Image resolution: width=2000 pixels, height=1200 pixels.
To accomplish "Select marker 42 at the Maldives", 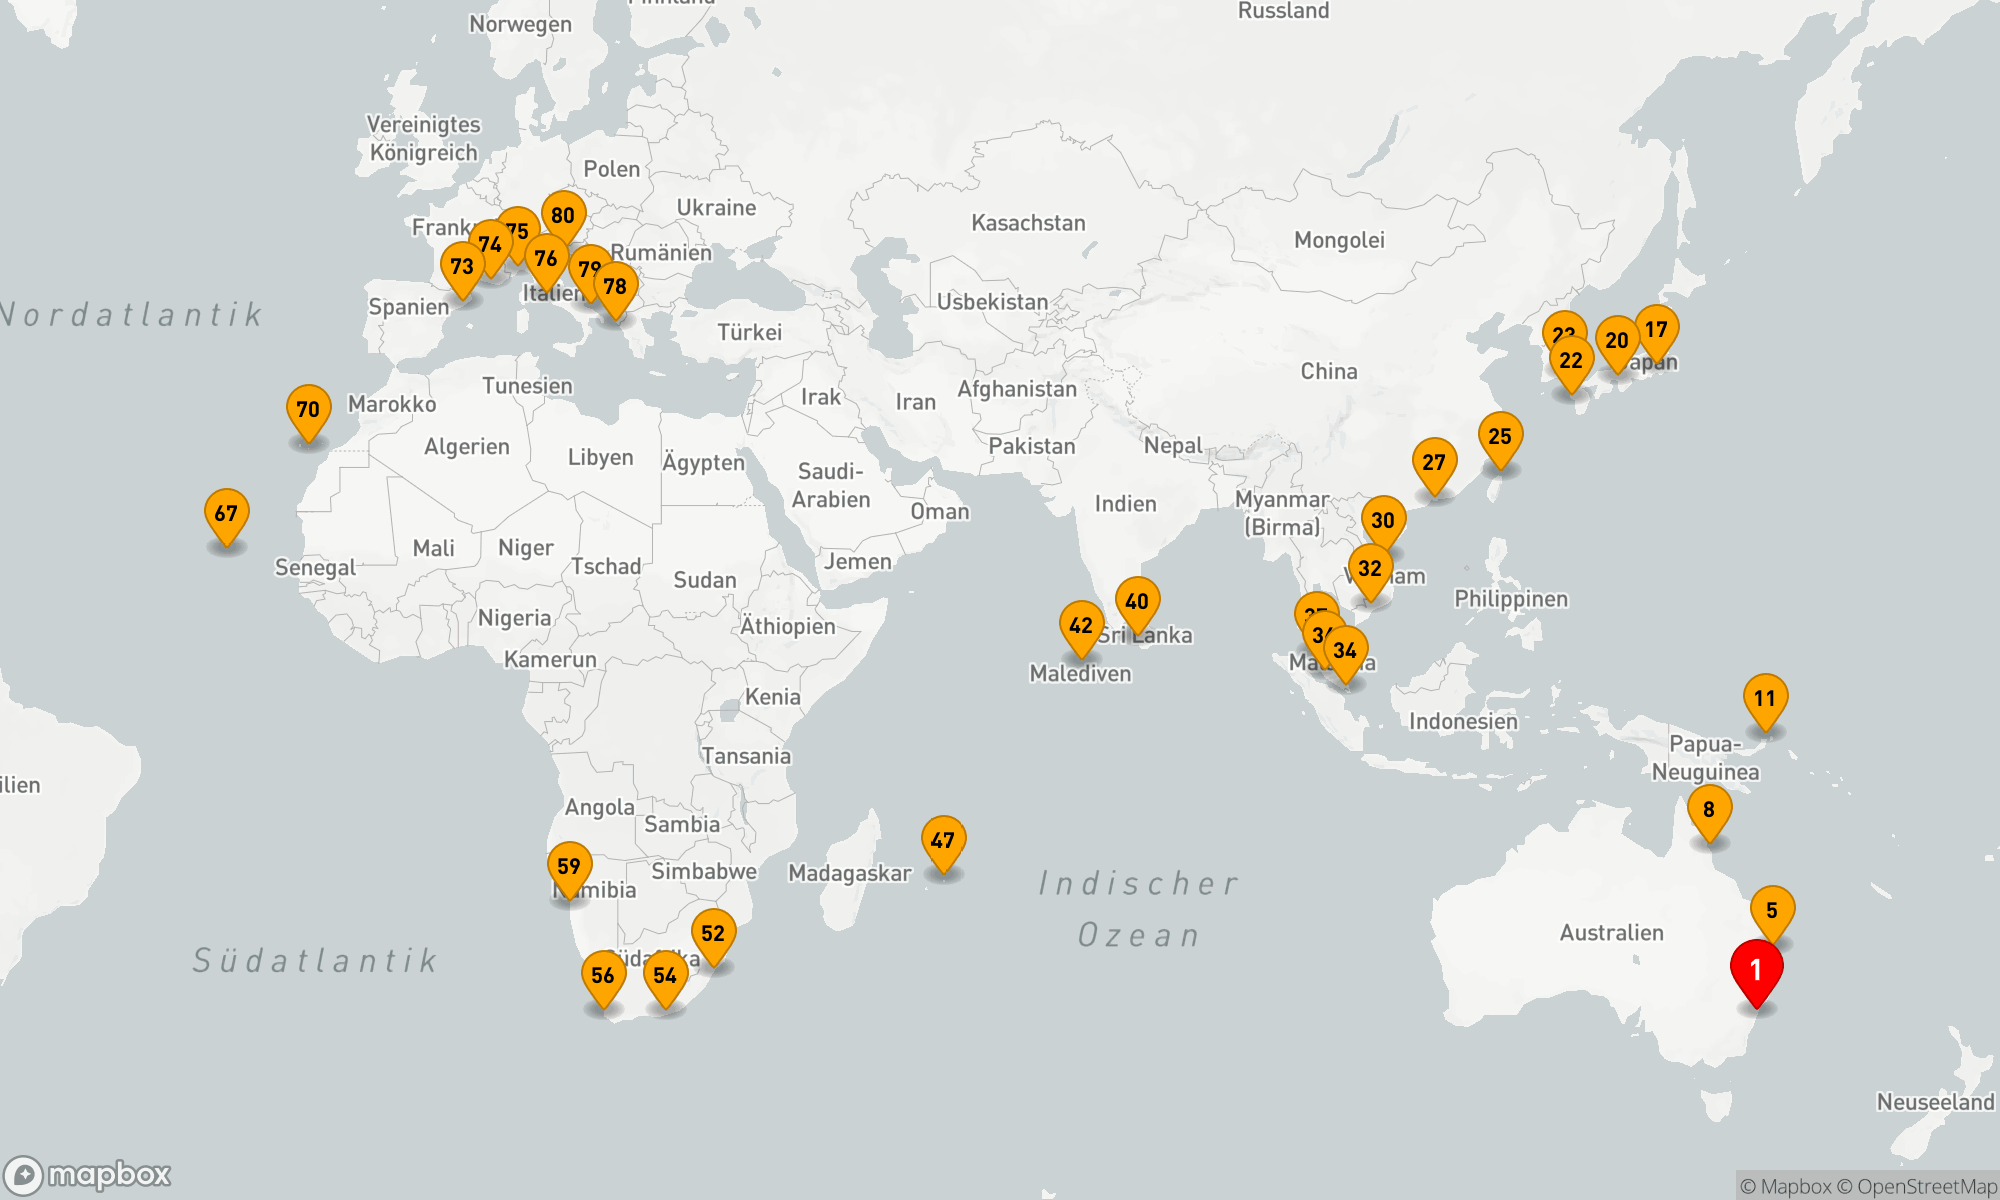I will pyautogui.click(x=1081, y=625).
